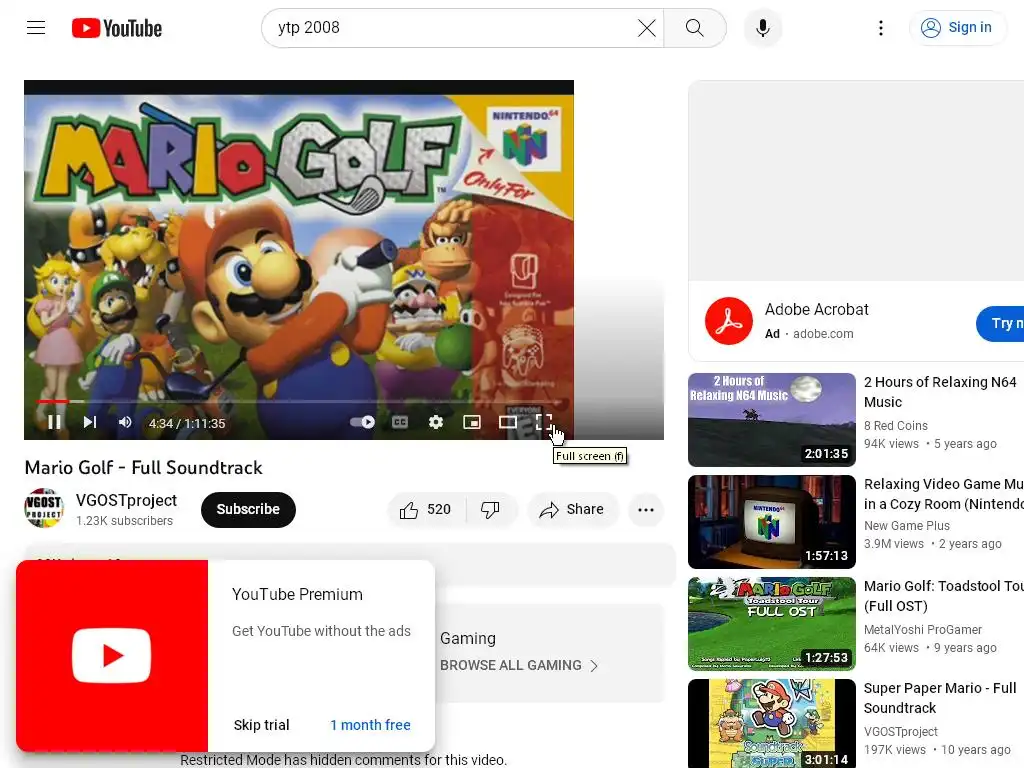
Task: Open the top-bar three-dot settings menu
Action: (880, 28)
